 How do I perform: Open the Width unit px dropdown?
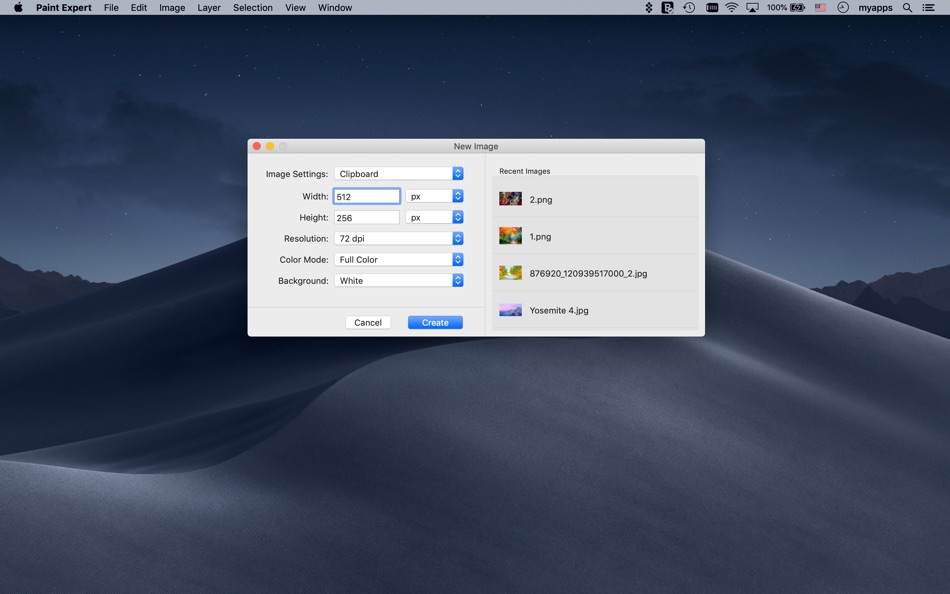pos(434,196)
